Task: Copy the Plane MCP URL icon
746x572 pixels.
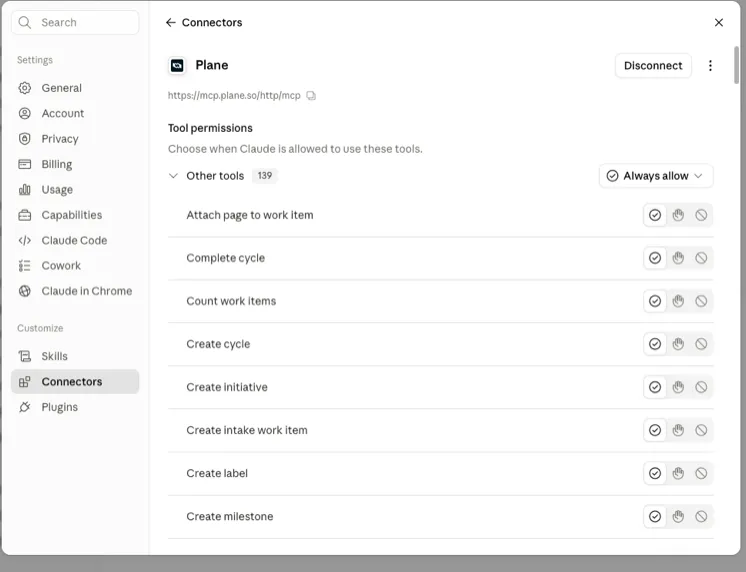Action: (311, 96)
